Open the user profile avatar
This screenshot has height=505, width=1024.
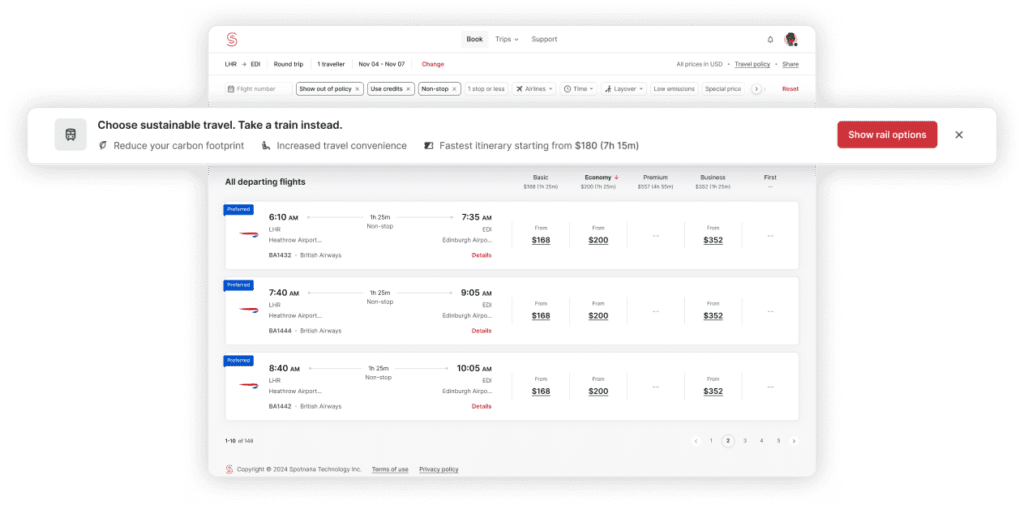[791, 39]
